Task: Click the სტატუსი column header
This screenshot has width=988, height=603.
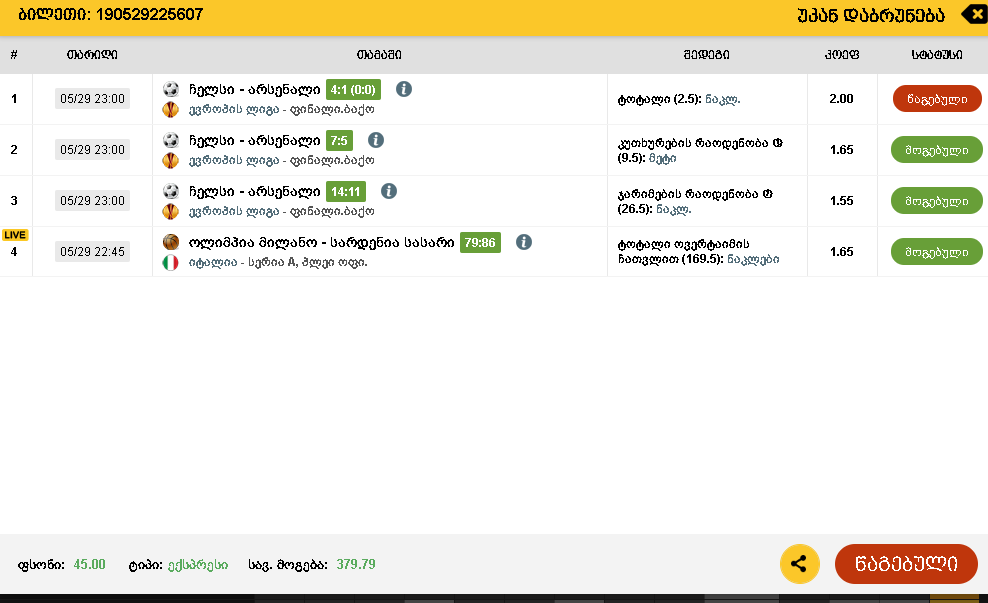Action: pyautogui.click(x=937, y=55)
